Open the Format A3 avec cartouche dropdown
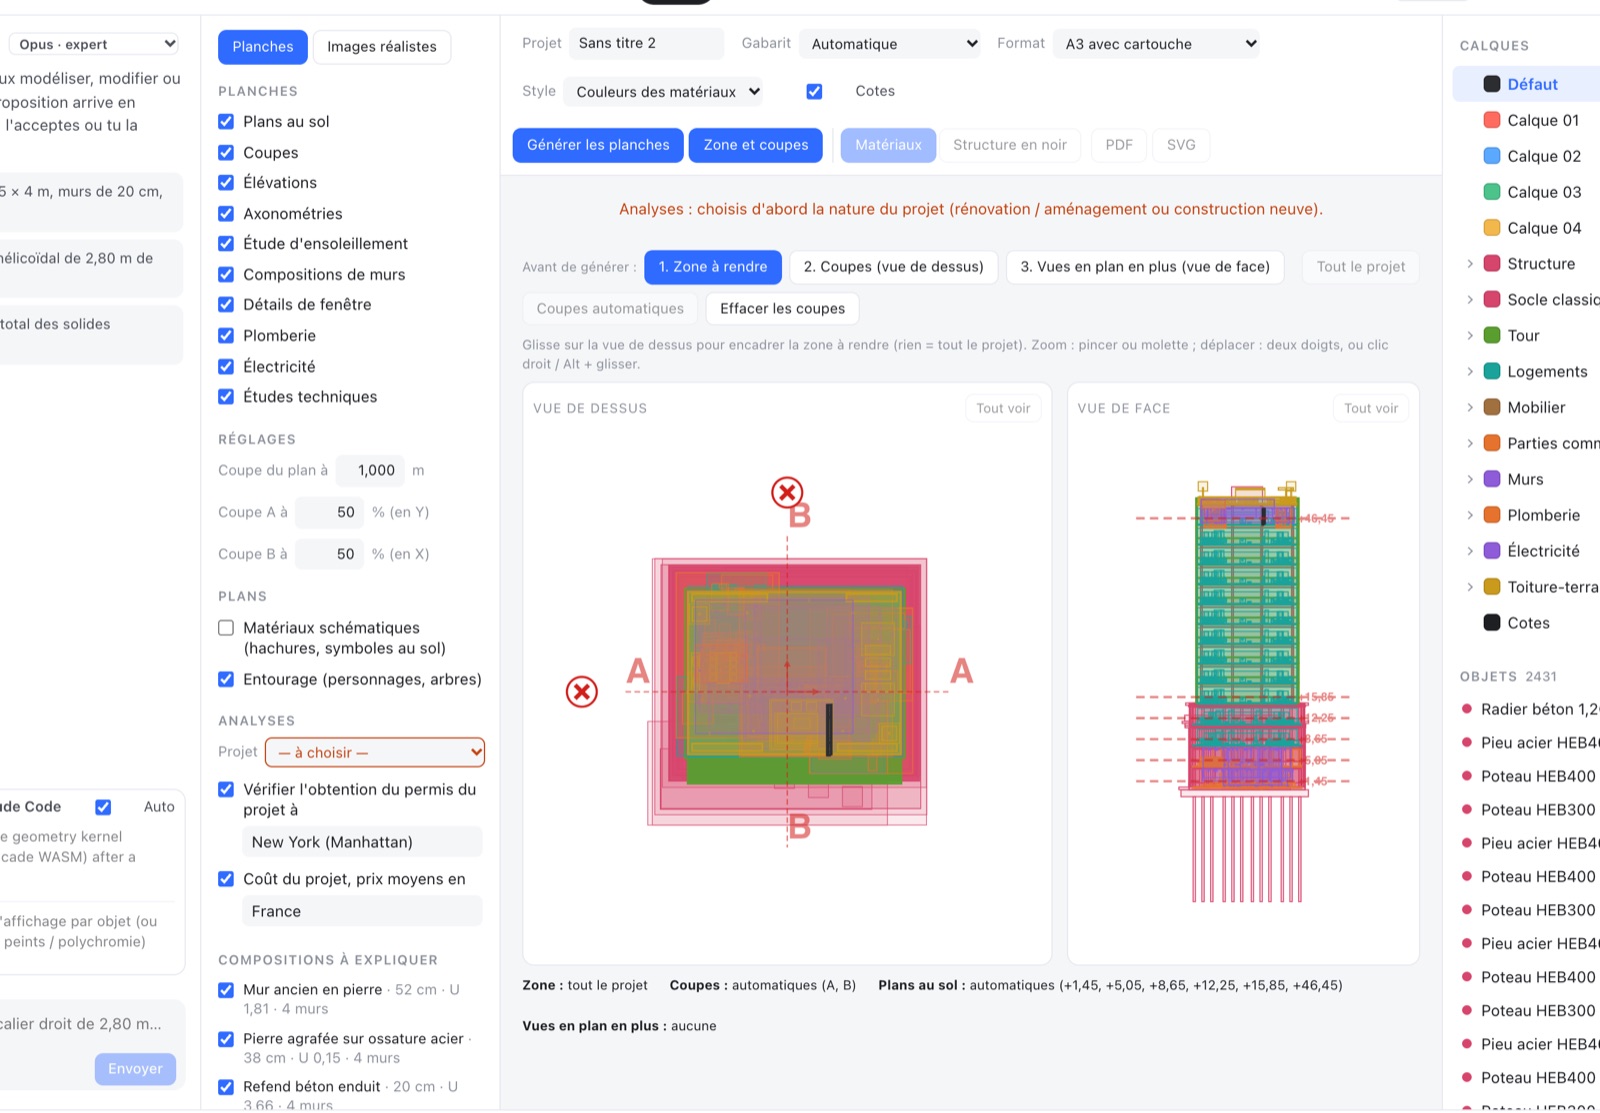The width and height of the screenshot is (1600, 1113). coord(1156,44)
